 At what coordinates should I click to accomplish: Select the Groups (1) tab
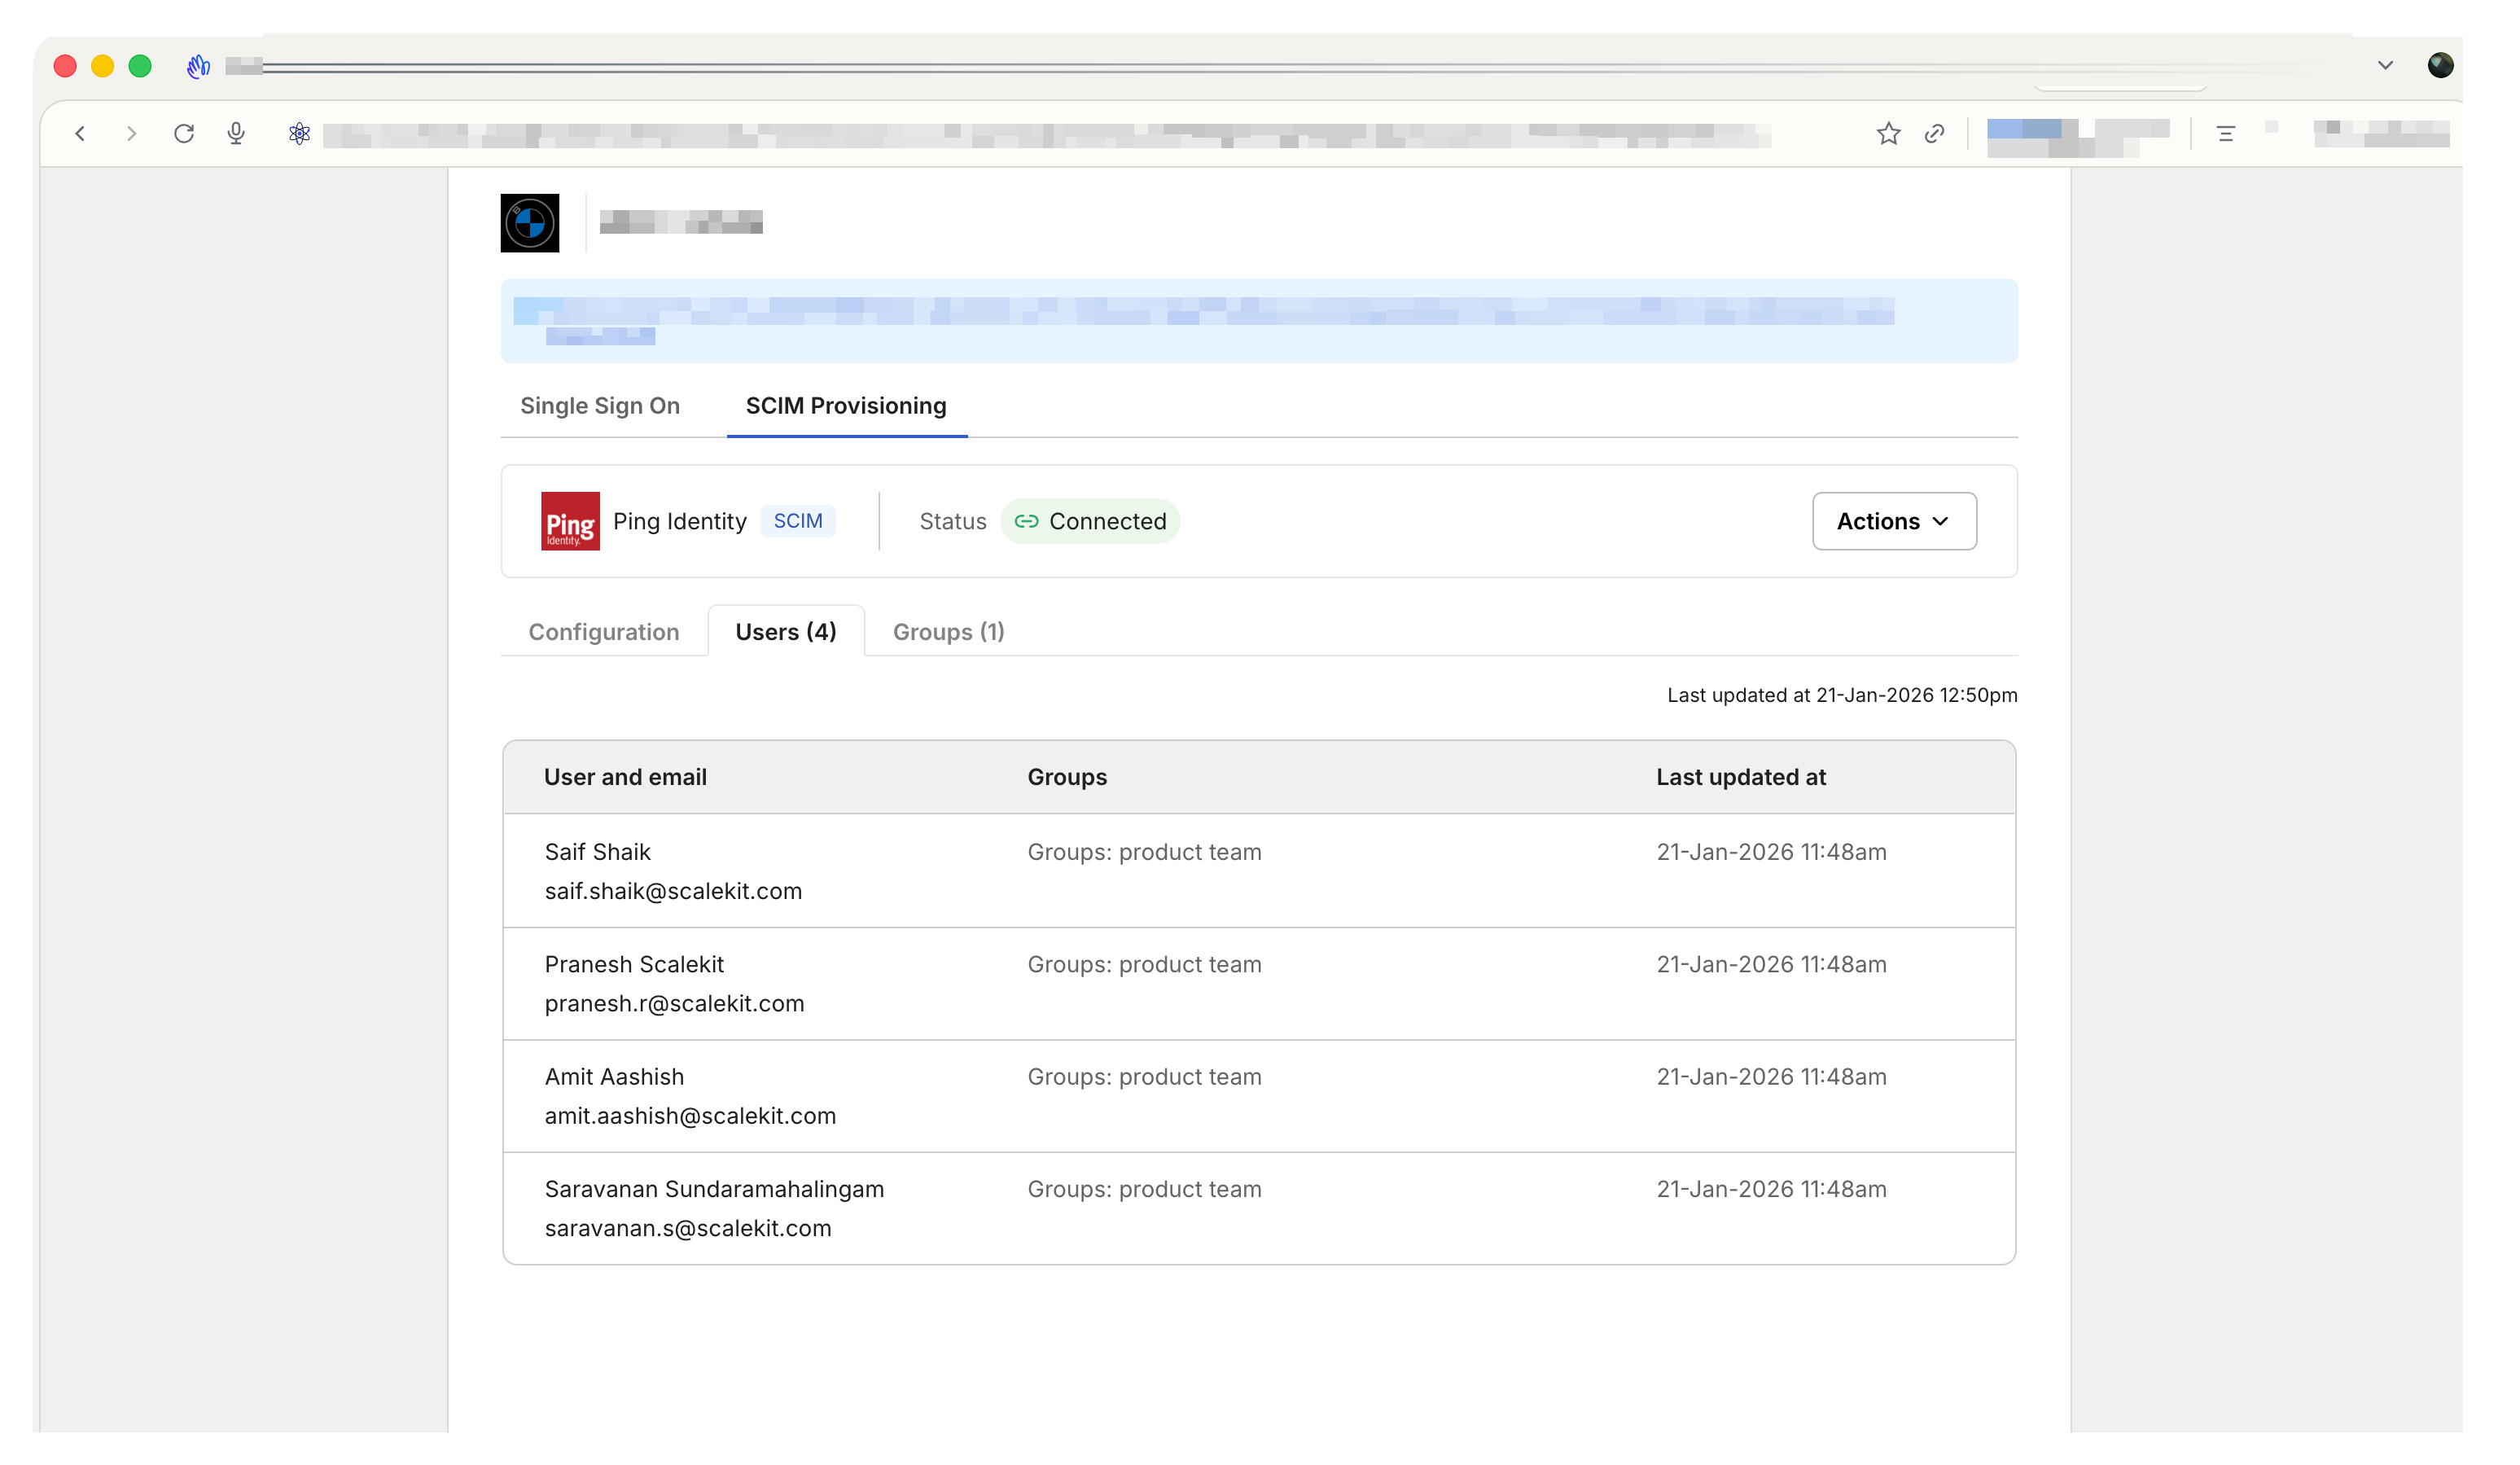(x=947, y=631)
